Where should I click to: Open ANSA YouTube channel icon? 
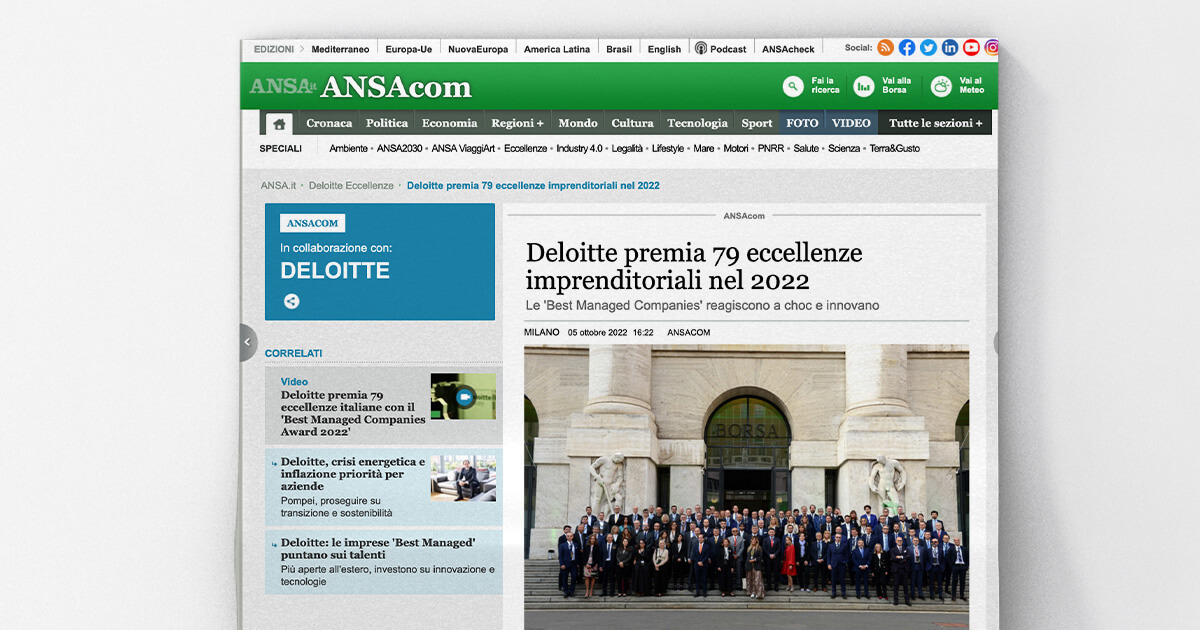coord(971,47)
